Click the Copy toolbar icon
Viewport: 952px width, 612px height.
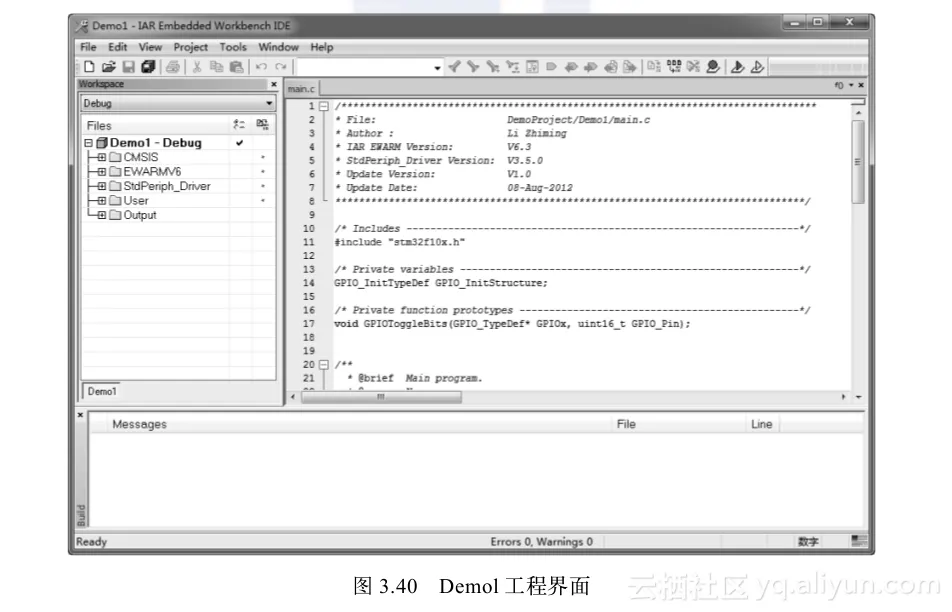point(216,67)
